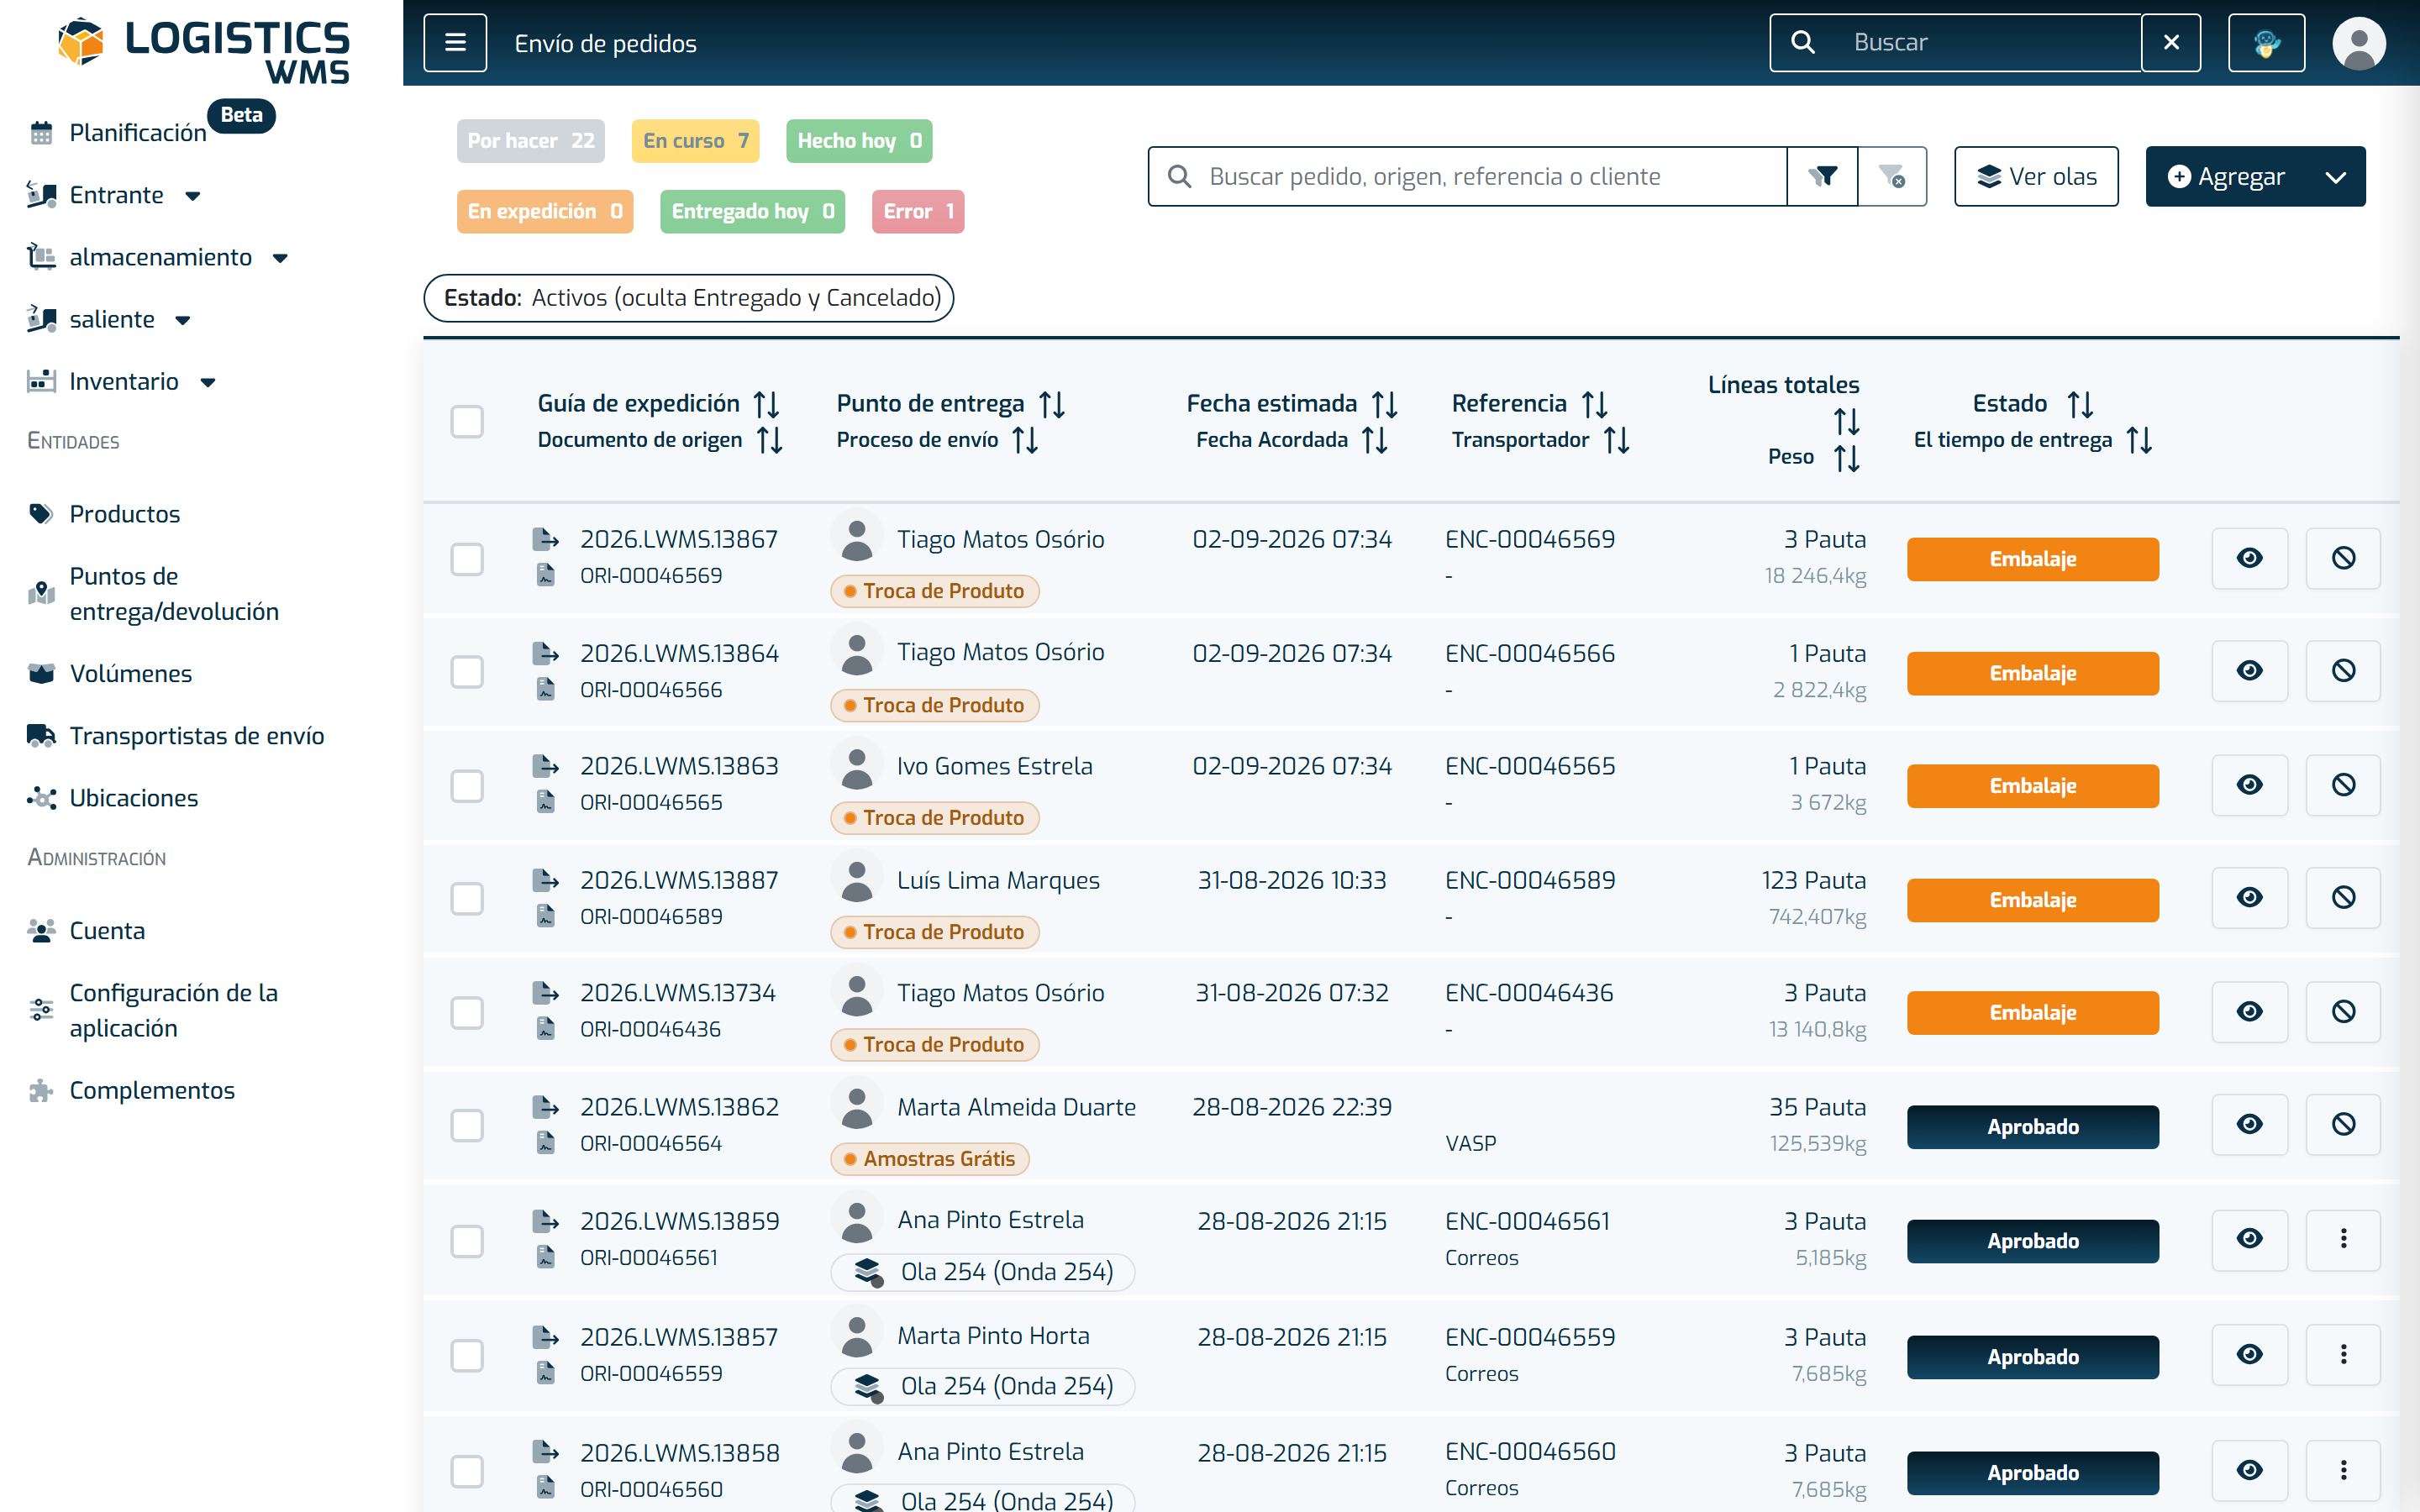Open Volúmenes in the sidebar

coord(130,674)
